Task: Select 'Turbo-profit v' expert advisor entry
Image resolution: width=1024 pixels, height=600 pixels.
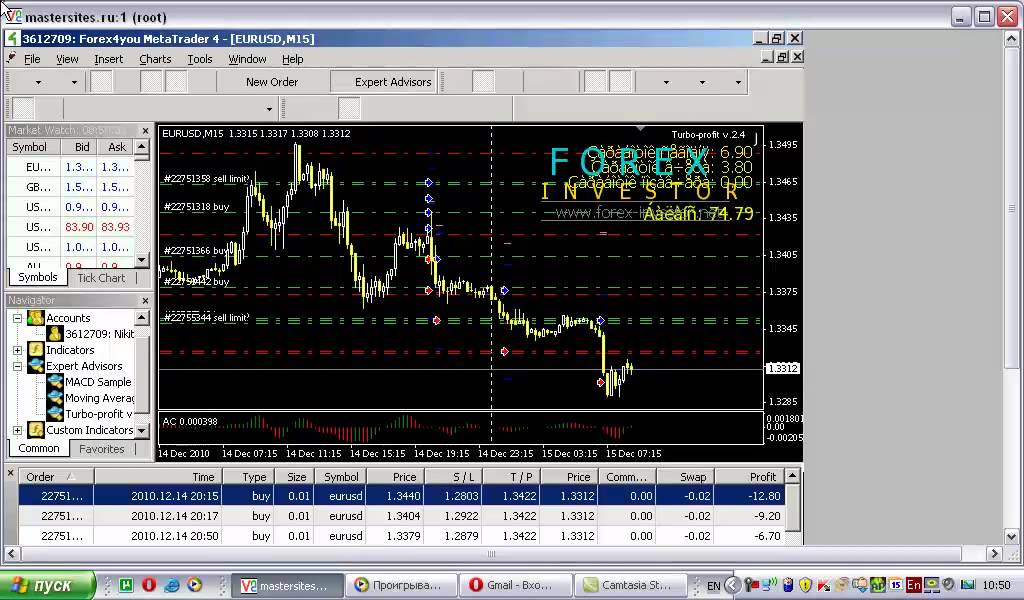Action: click(x=99, y=414)
